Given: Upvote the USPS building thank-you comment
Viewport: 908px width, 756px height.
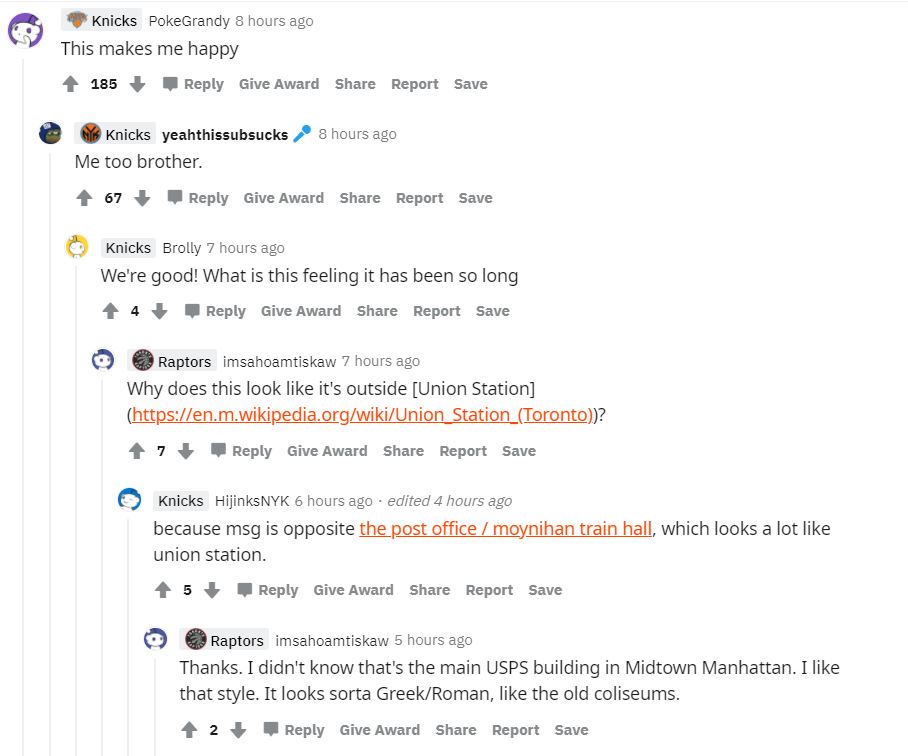Looking at the screenshot, I should (190, 730).
